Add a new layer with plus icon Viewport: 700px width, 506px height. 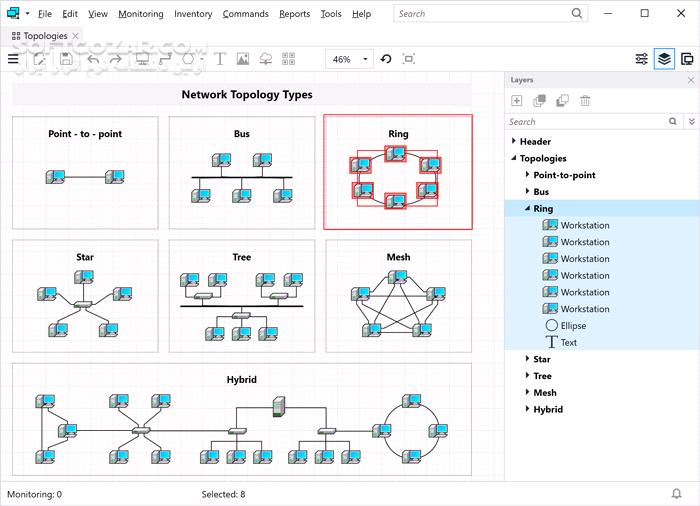[x=517, y=101]
